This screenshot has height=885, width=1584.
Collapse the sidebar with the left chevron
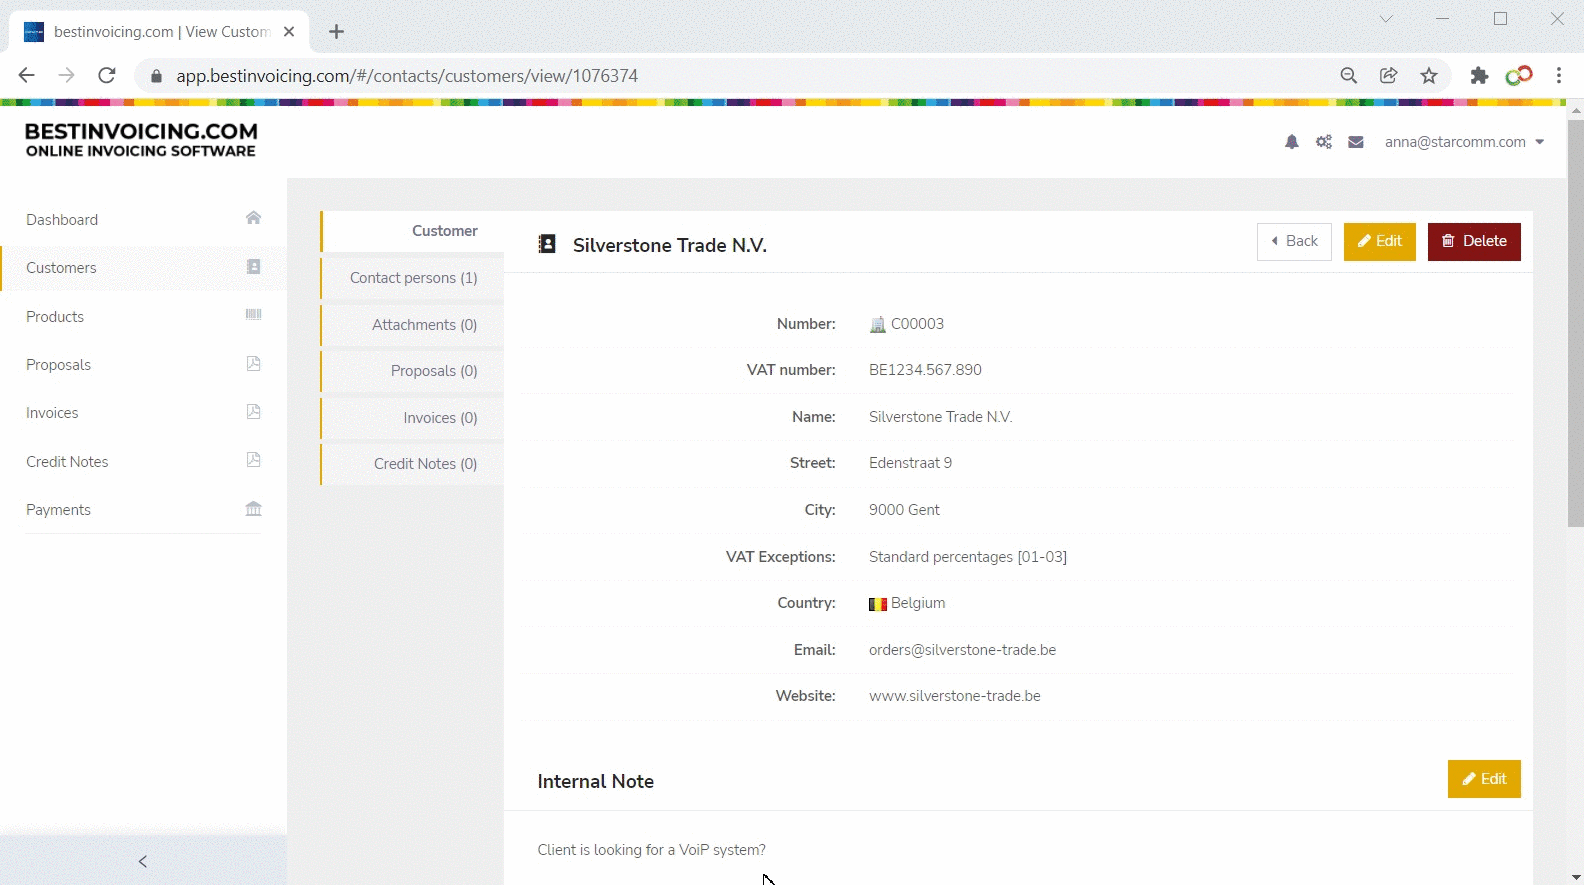pos(143,861)
